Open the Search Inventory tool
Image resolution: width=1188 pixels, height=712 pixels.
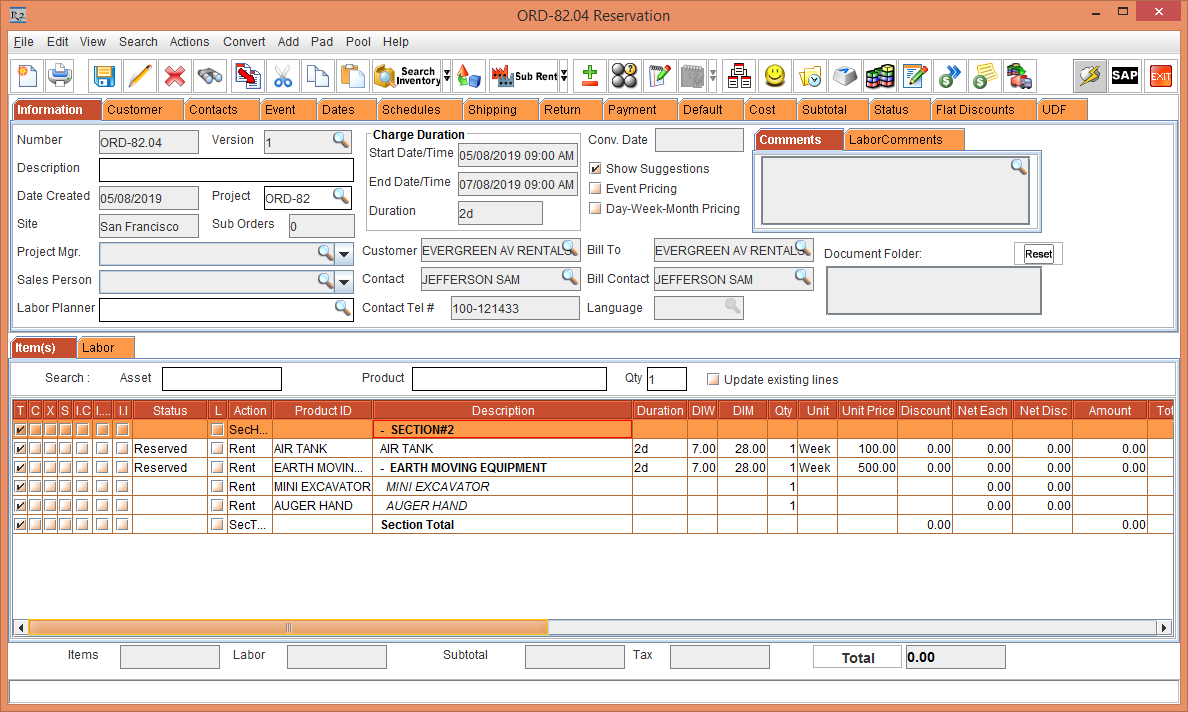(406, 76)
